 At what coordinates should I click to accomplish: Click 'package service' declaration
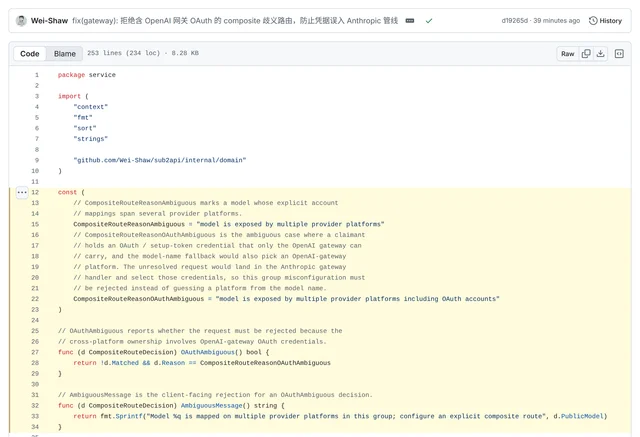(87, 75)
